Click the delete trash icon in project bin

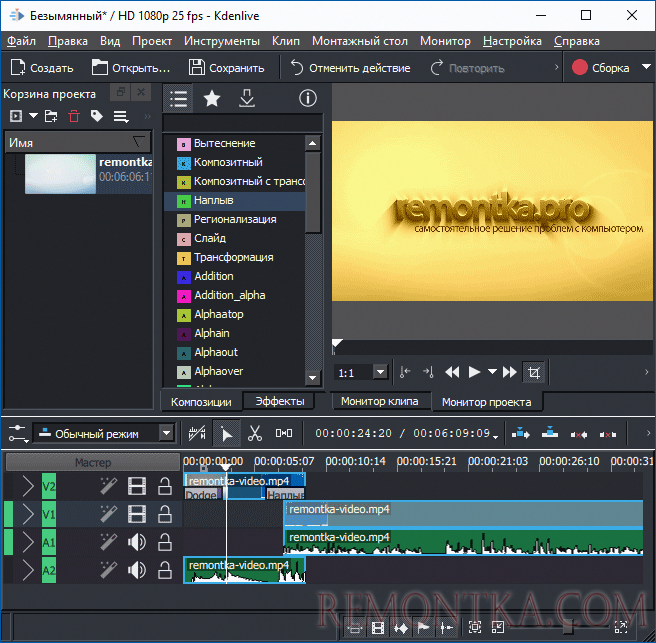73,117
